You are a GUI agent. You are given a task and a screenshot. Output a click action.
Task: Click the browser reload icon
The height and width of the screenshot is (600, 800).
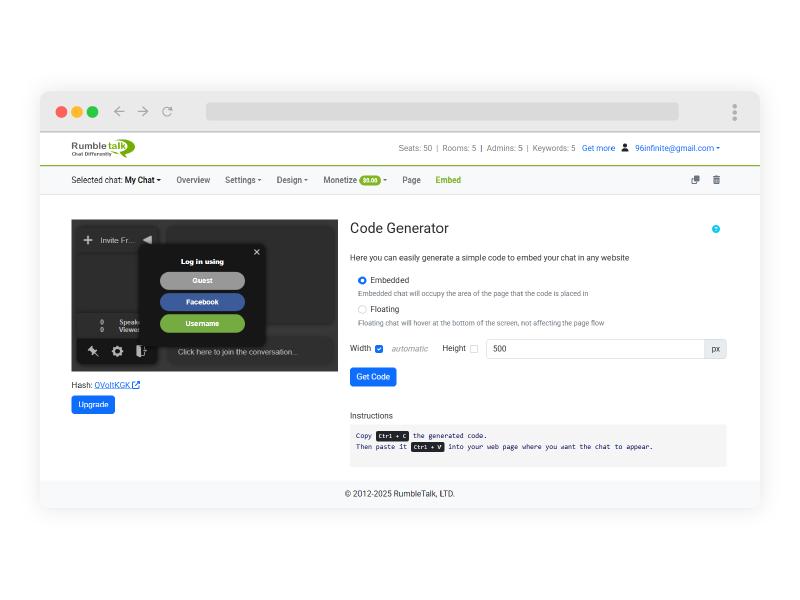[x=167, y=111]
